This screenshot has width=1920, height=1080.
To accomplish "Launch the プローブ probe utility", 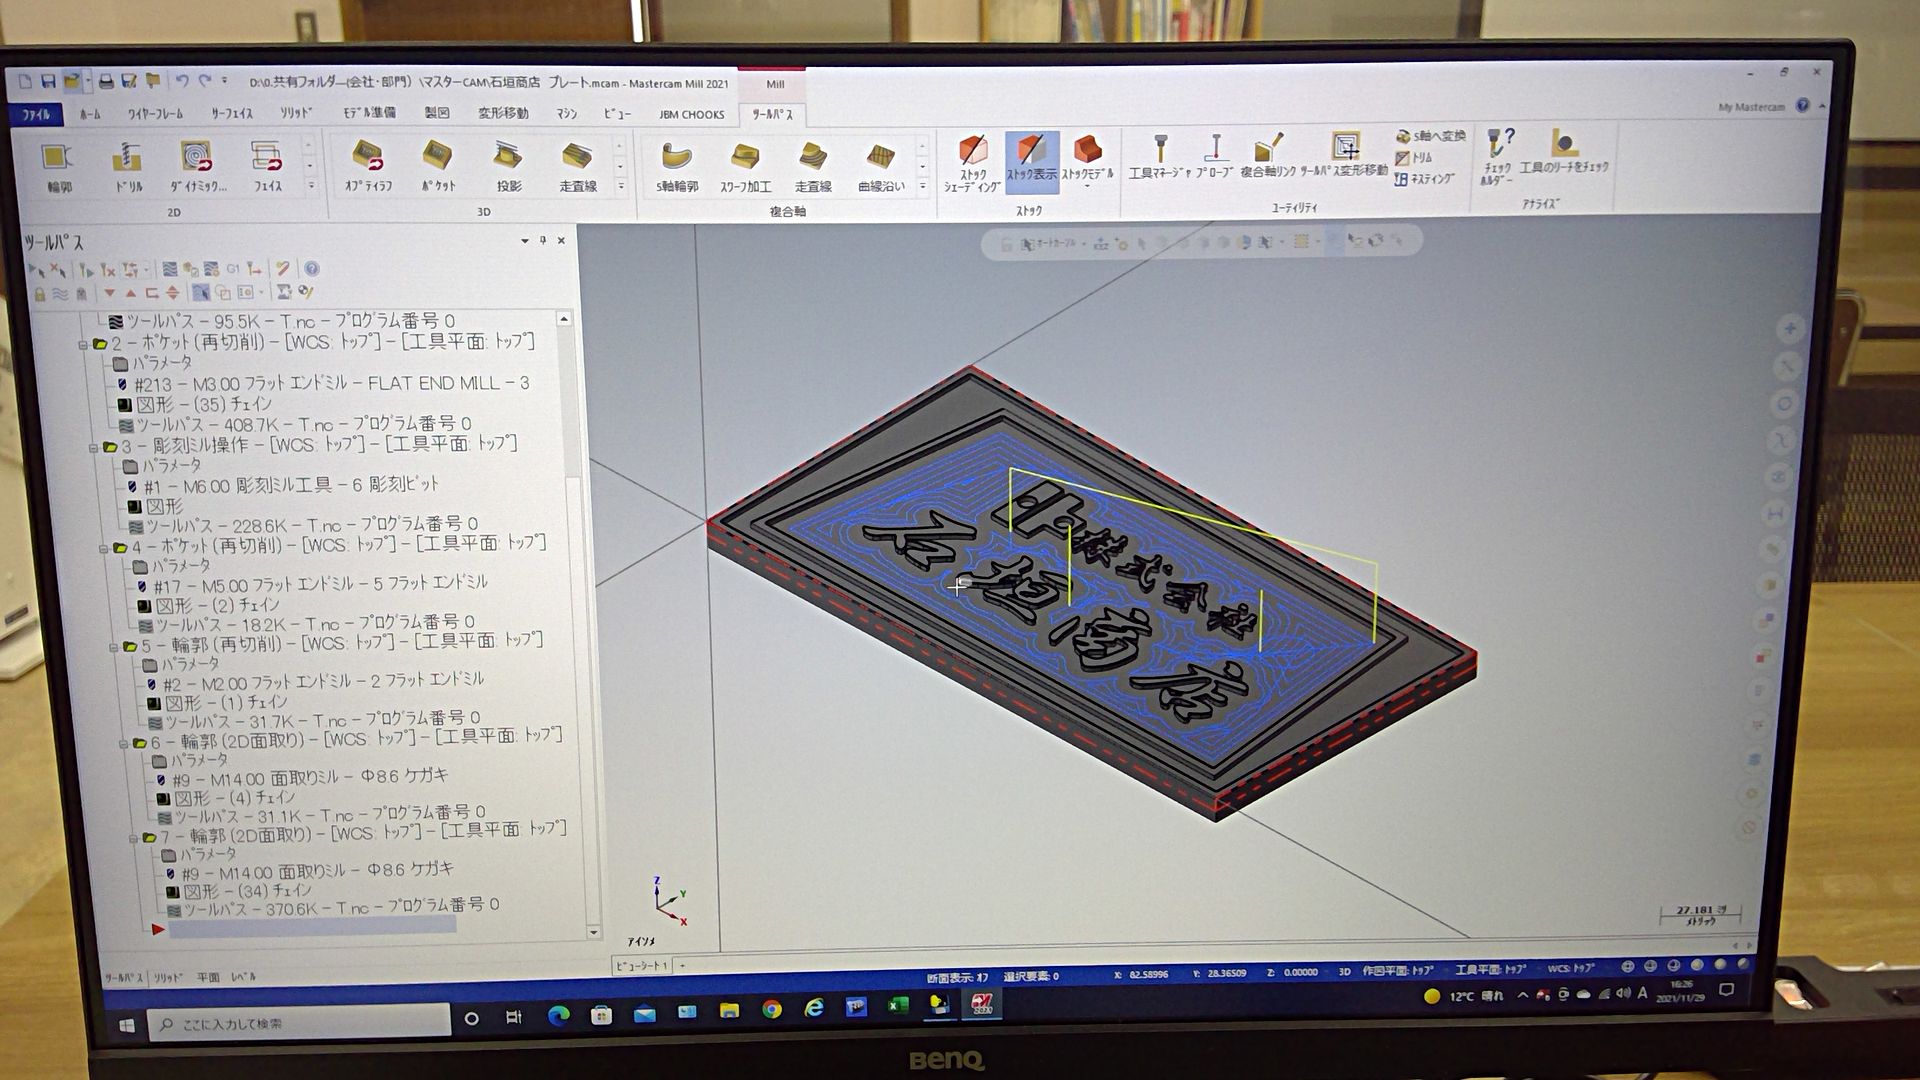I will pos(1215,150).
